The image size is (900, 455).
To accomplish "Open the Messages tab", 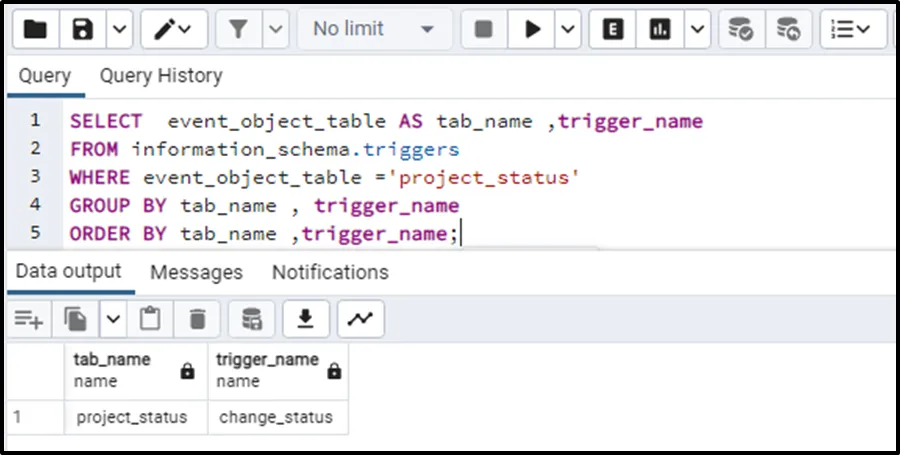I will click(196, 272).
